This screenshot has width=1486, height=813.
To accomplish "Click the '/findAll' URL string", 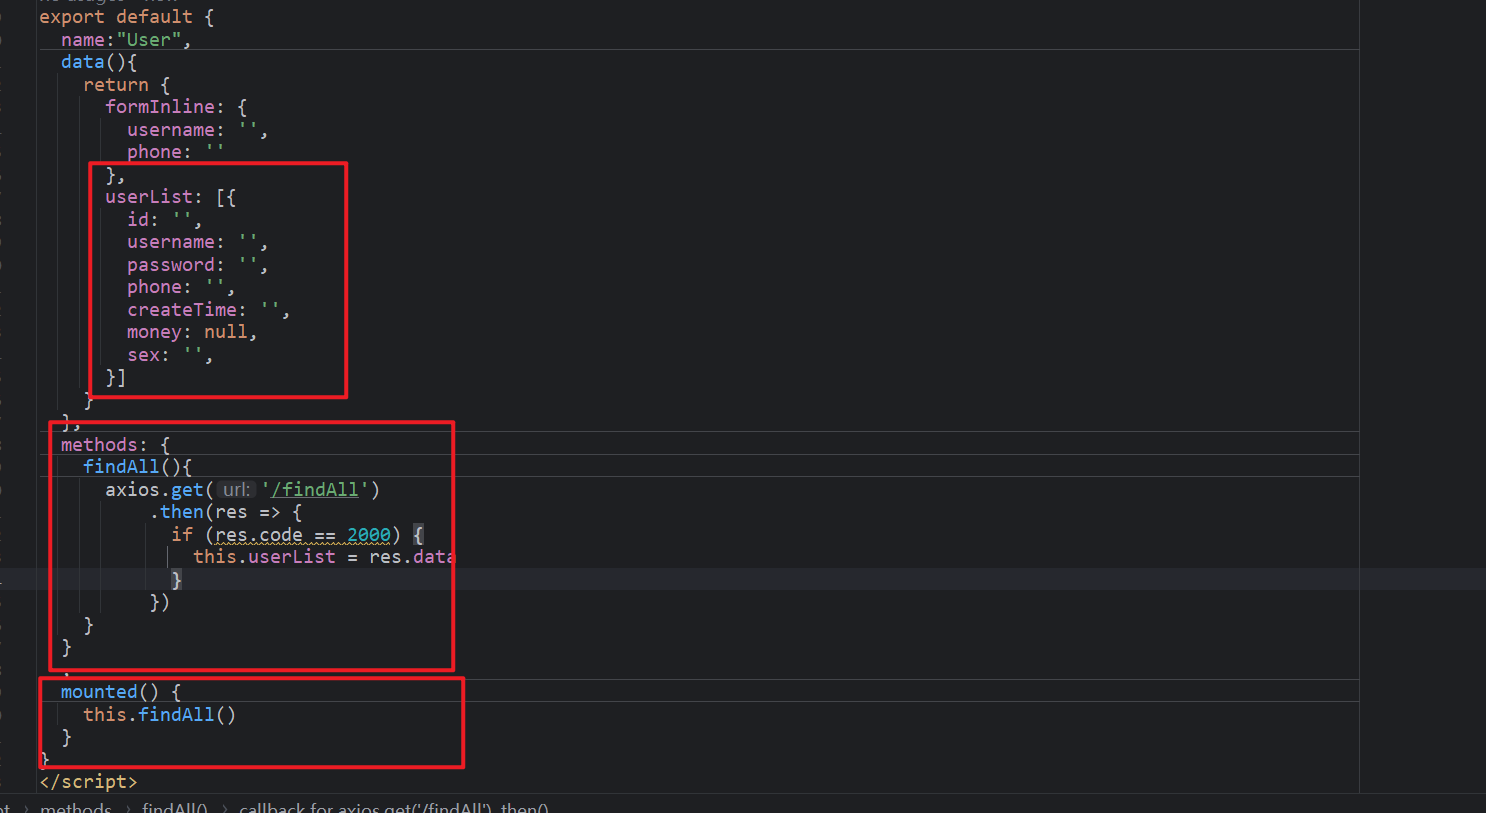I will point(315,490).
